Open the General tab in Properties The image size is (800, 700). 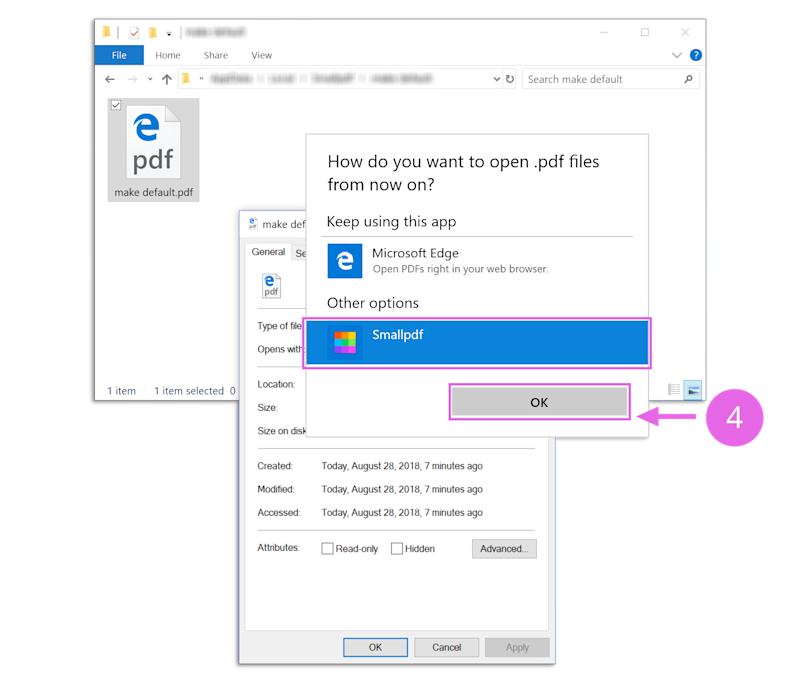[x=268, y=252]
